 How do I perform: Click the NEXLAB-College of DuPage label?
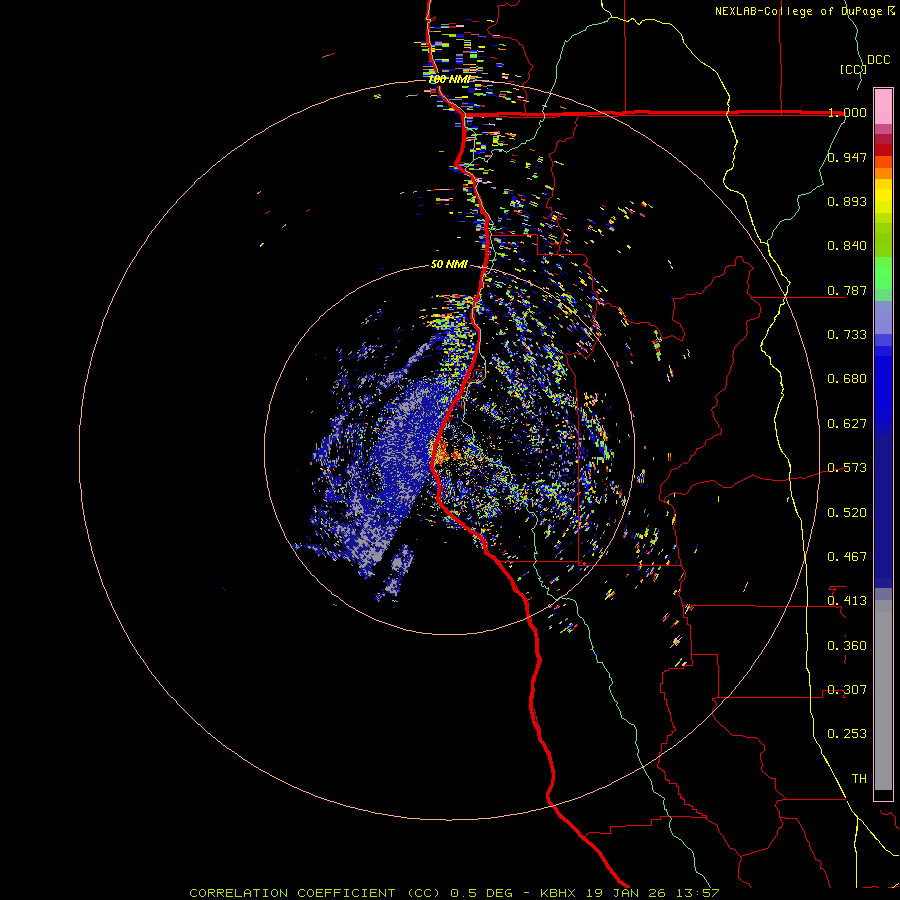click(798, 11)
